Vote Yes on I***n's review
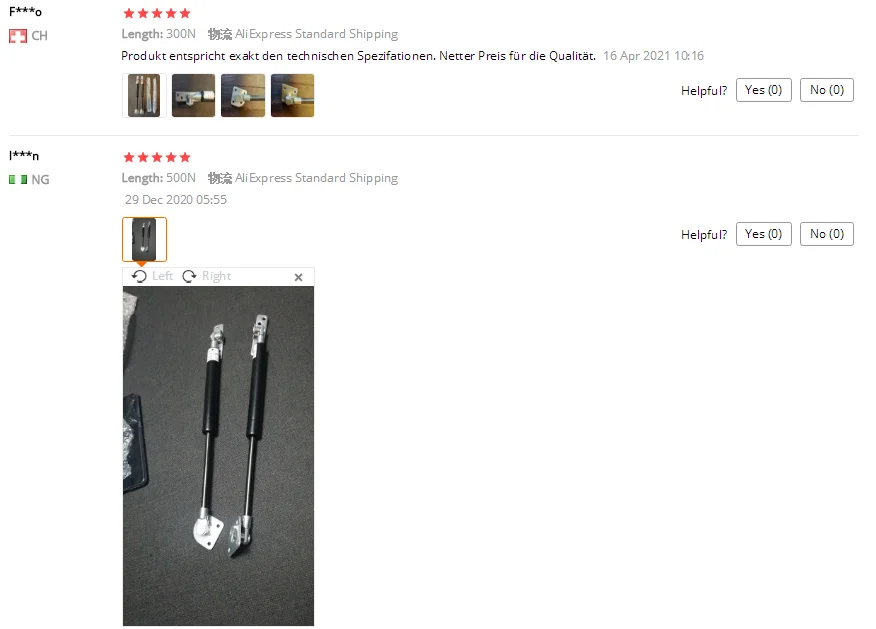This screenshot has width=876, height=629. pos(764,234)
